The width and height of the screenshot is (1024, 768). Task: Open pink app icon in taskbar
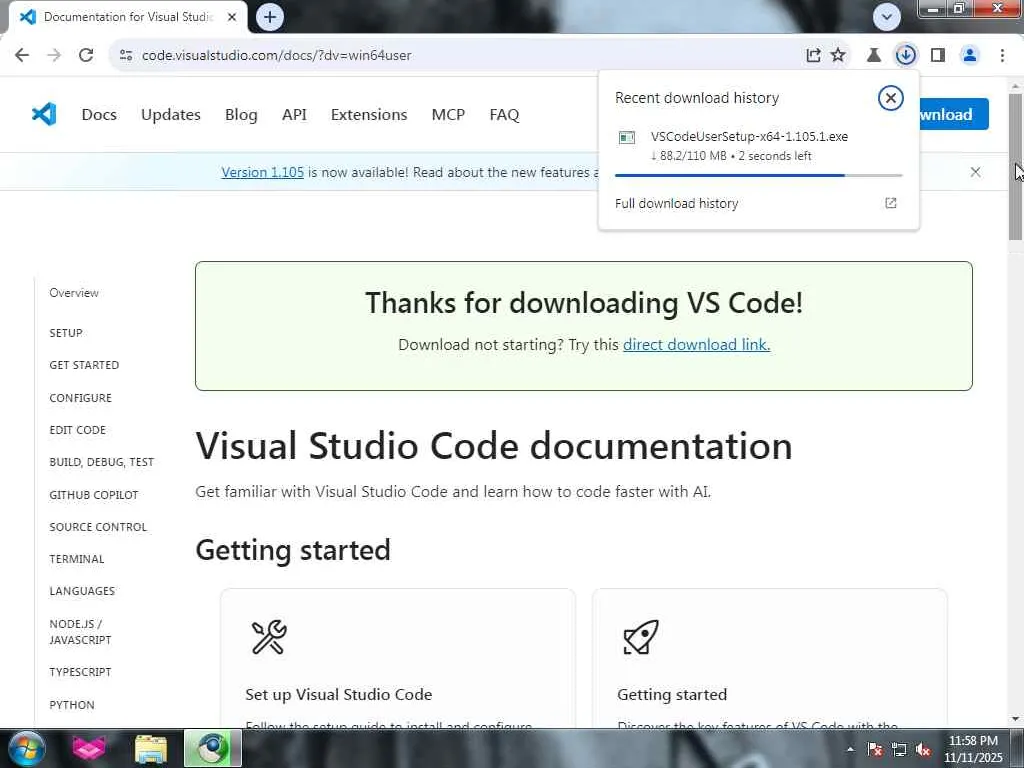pyautogui.click(x=89, y=748)
